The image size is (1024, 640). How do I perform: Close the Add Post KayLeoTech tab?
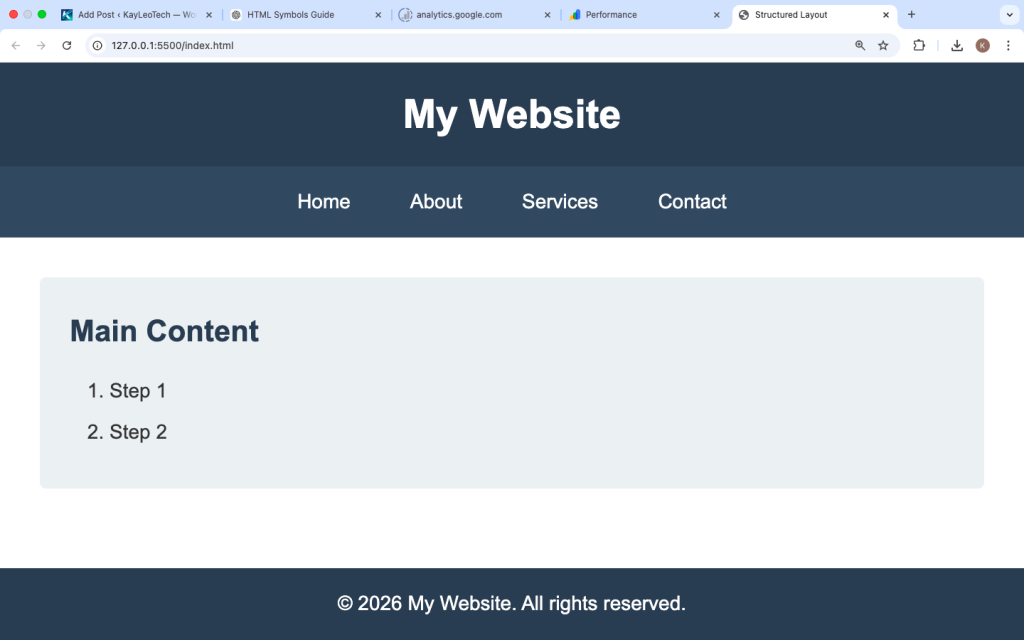[x=209, y=15]
